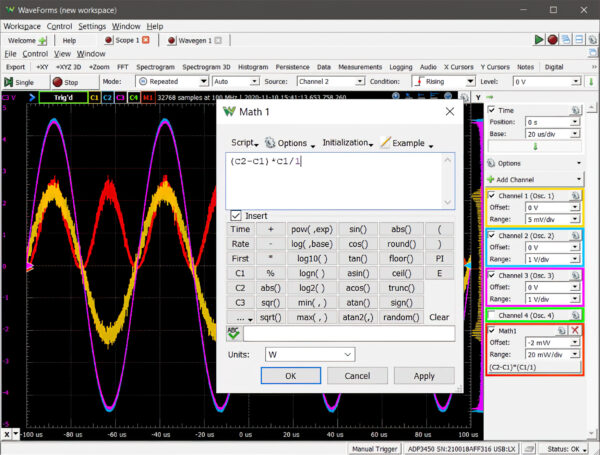Click the green Run all instruments icon
Screen dimensions: 600x455
[x=540, y=39]
